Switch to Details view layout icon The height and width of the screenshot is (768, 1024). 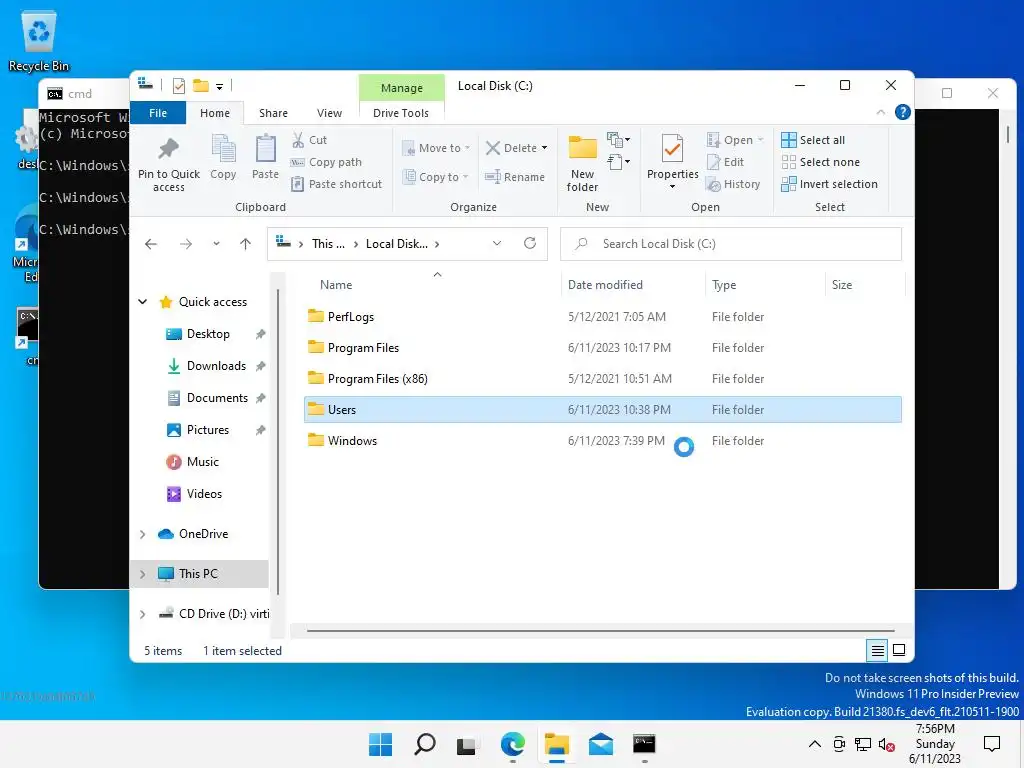pos(877,650)
